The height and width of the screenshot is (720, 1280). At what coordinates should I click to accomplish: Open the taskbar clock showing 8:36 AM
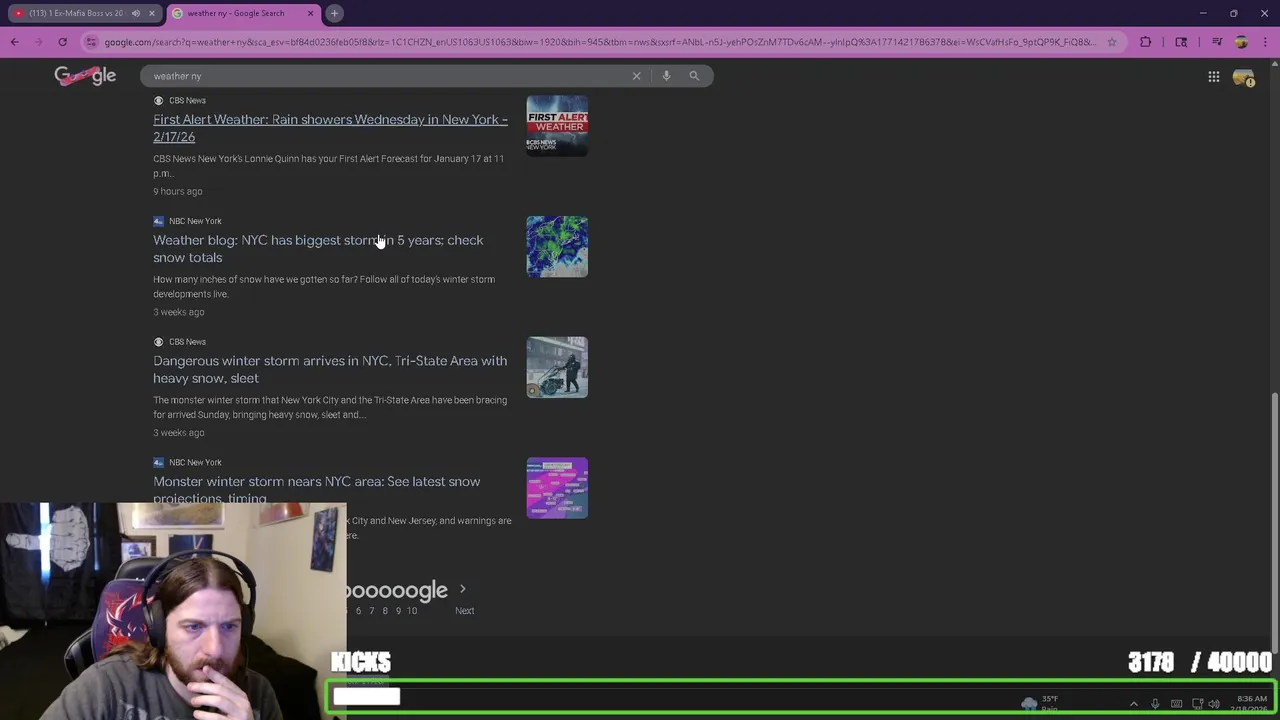tap(1251, 704)
